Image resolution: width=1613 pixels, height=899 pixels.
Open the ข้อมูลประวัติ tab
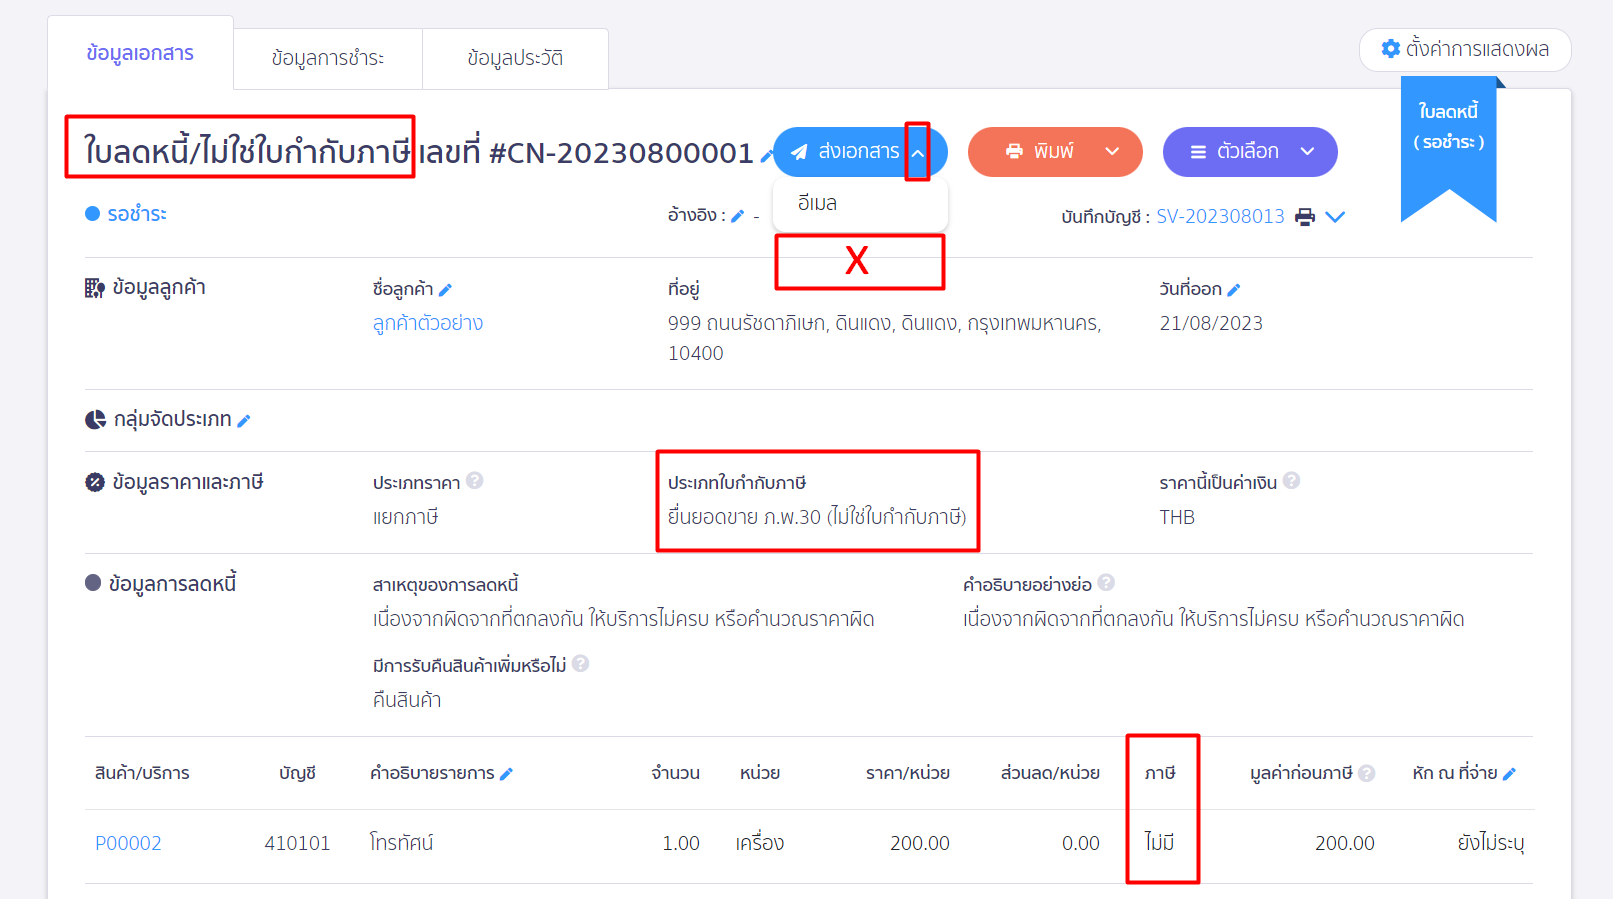point(515,58)
